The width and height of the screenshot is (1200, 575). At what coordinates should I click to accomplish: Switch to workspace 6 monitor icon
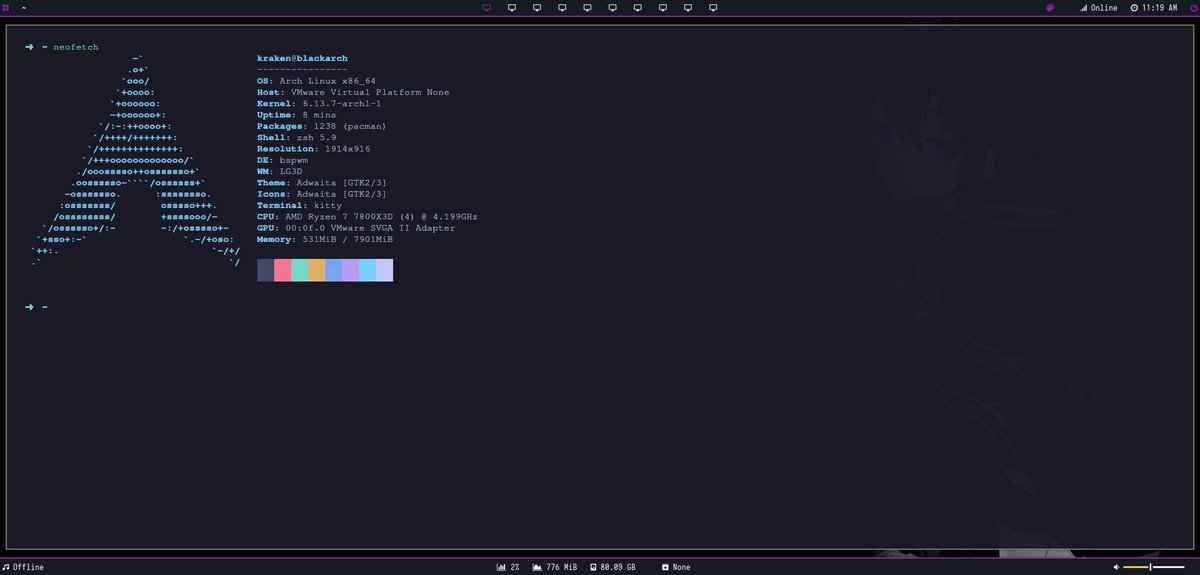[612, 7]
